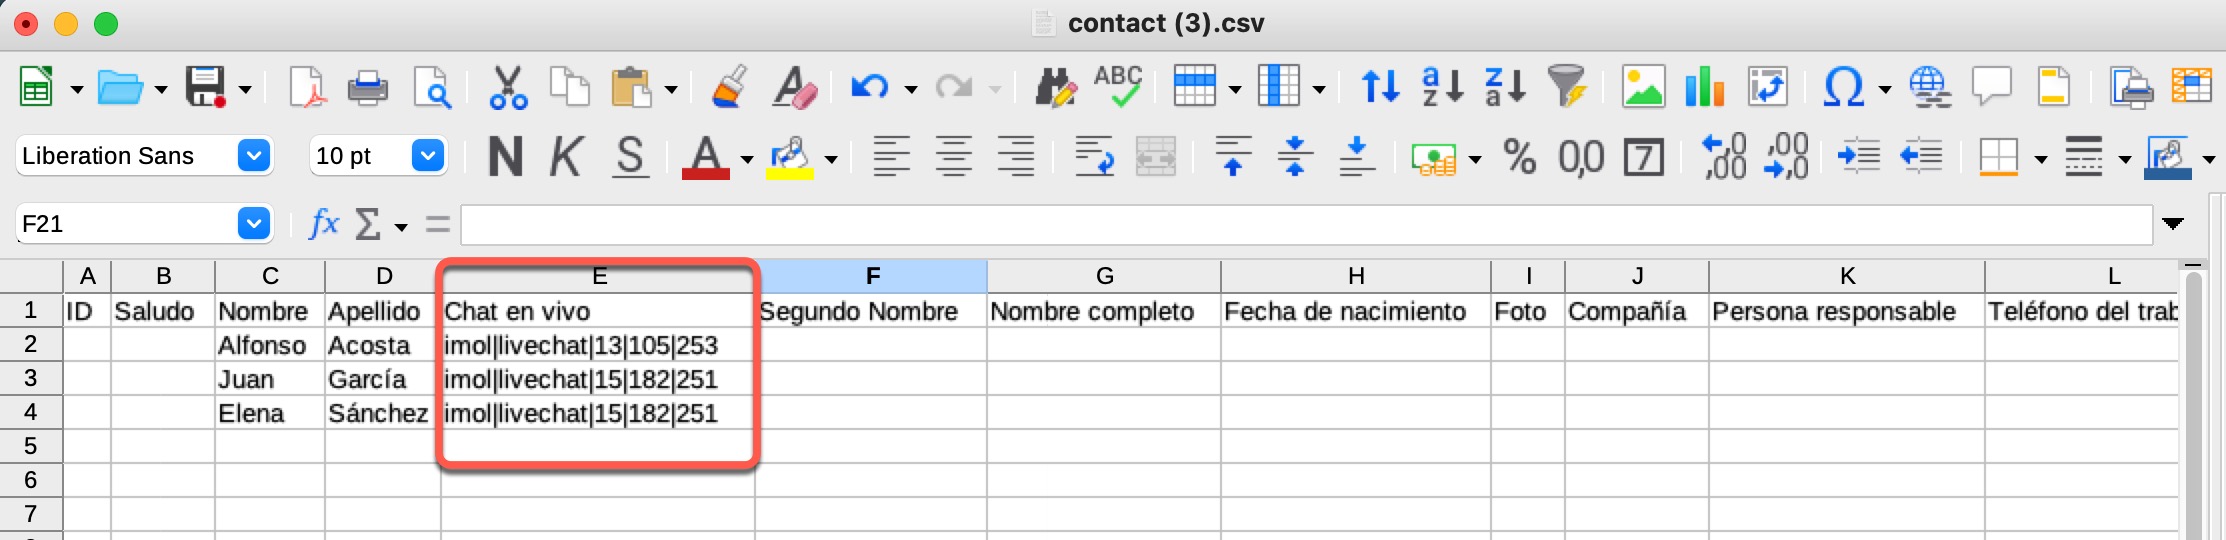Insert a chart using the chart icon
The image size is (2226, 540).
(x=1705, y=87)
